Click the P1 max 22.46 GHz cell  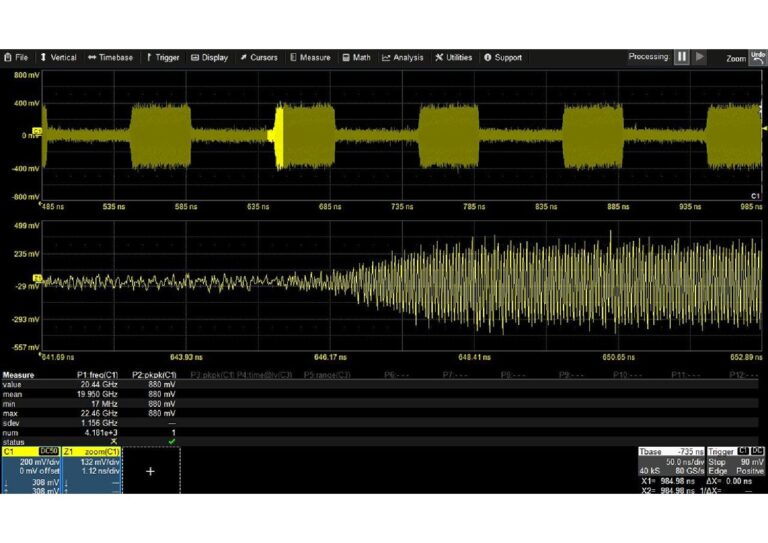click(x=99, y=413)
